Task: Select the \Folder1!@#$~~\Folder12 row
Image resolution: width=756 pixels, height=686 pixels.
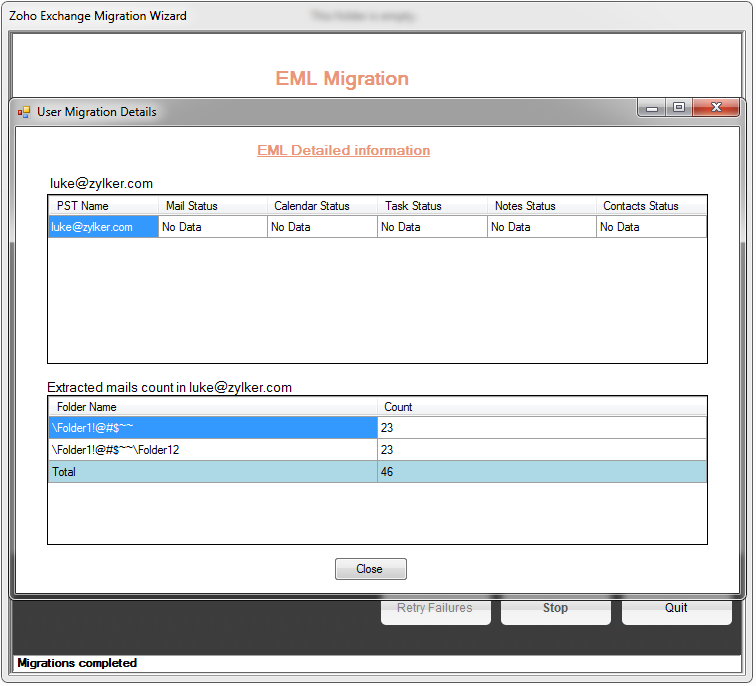Action: click(212, 450)
